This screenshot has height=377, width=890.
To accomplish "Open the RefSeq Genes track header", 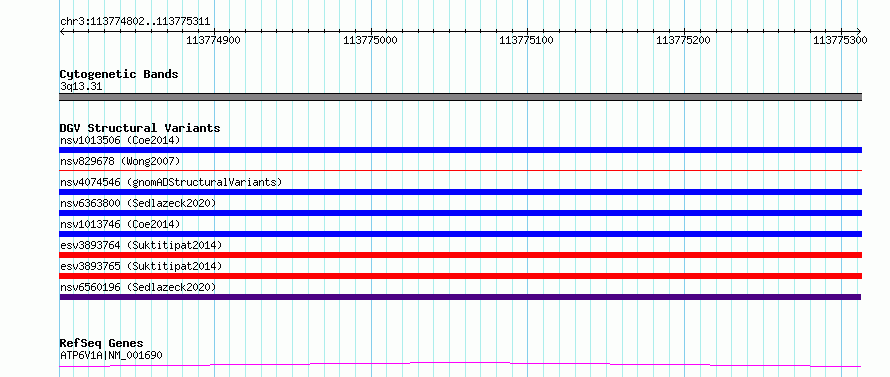I will pyautogui.click(x=102, y=344).
